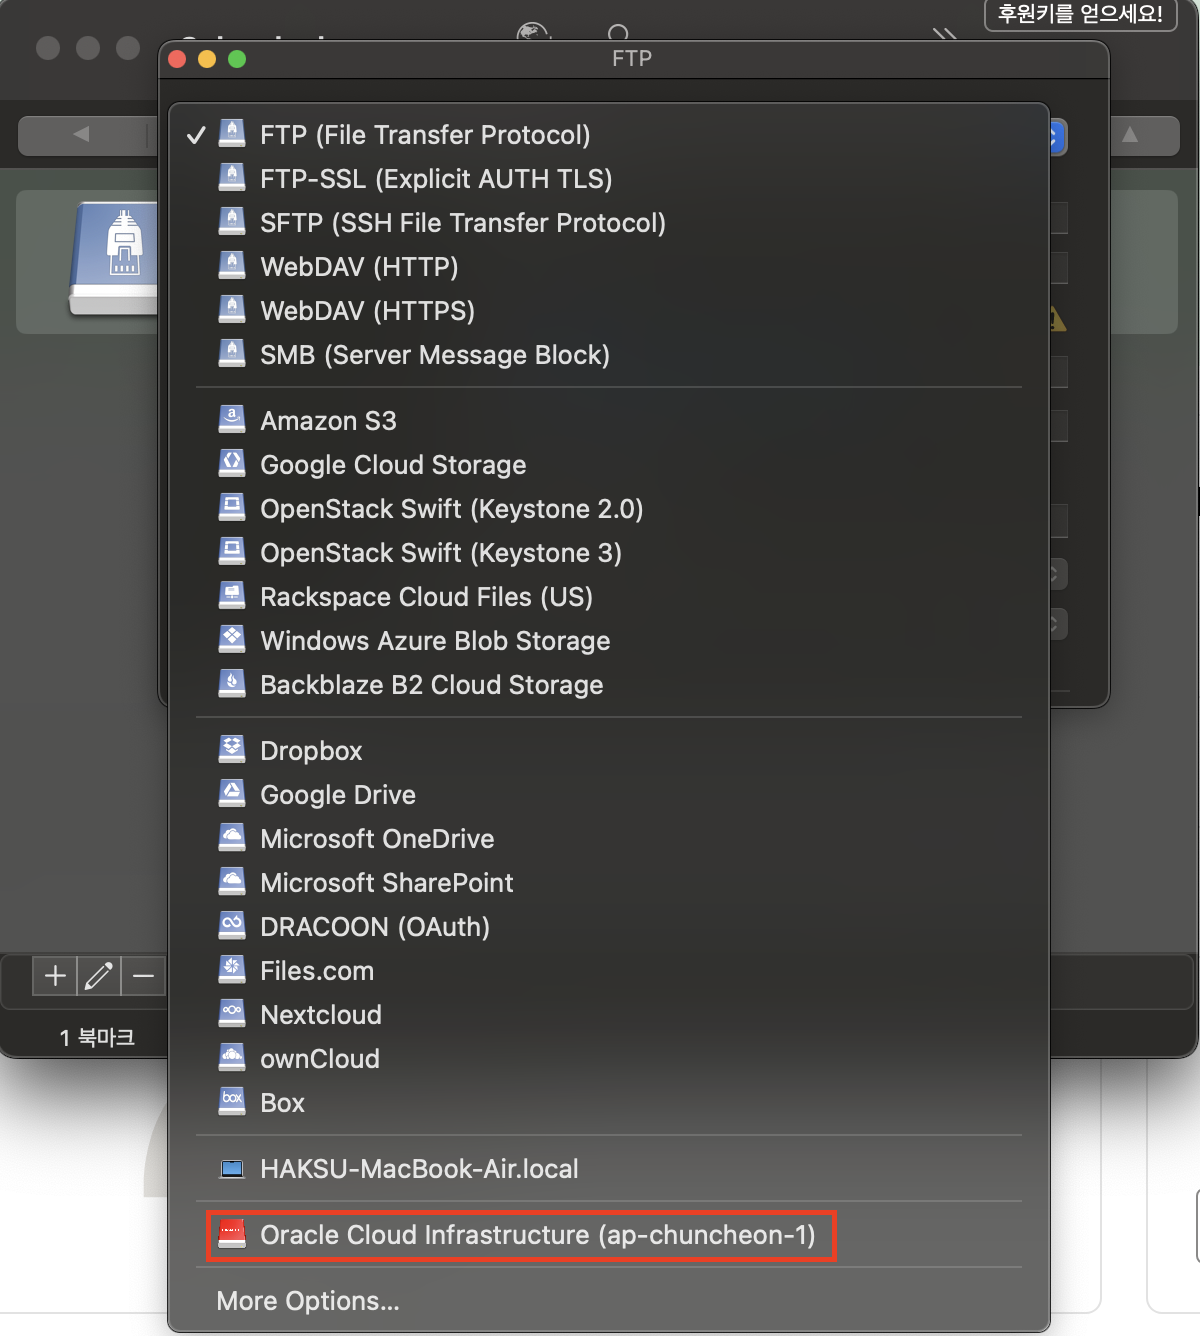The image size is (1200, 1336).
Task: Click the Microsoft SharePoint icon
Action: (232, 882)
